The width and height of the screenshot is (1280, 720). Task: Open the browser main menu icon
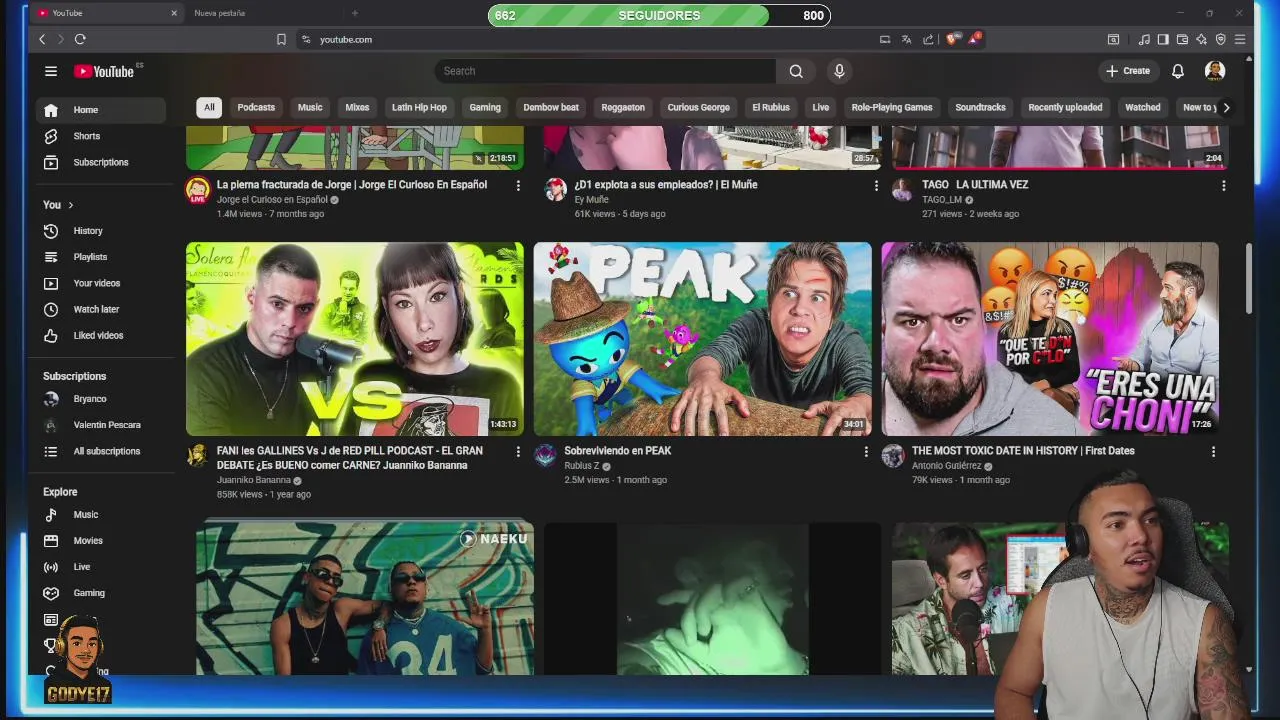[x=1240, y=39]
